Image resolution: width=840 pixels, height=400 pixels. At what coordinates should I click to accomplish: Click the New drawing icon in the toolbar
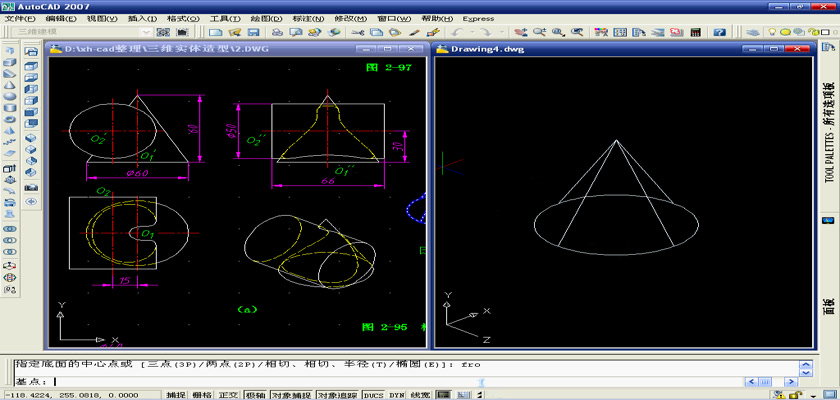(215, 32)
